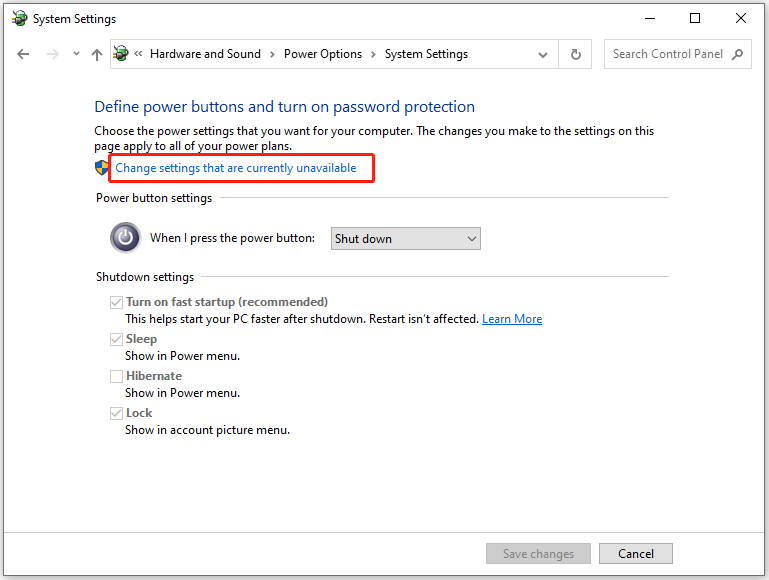Go back with the left arrow

coord(23,54)
